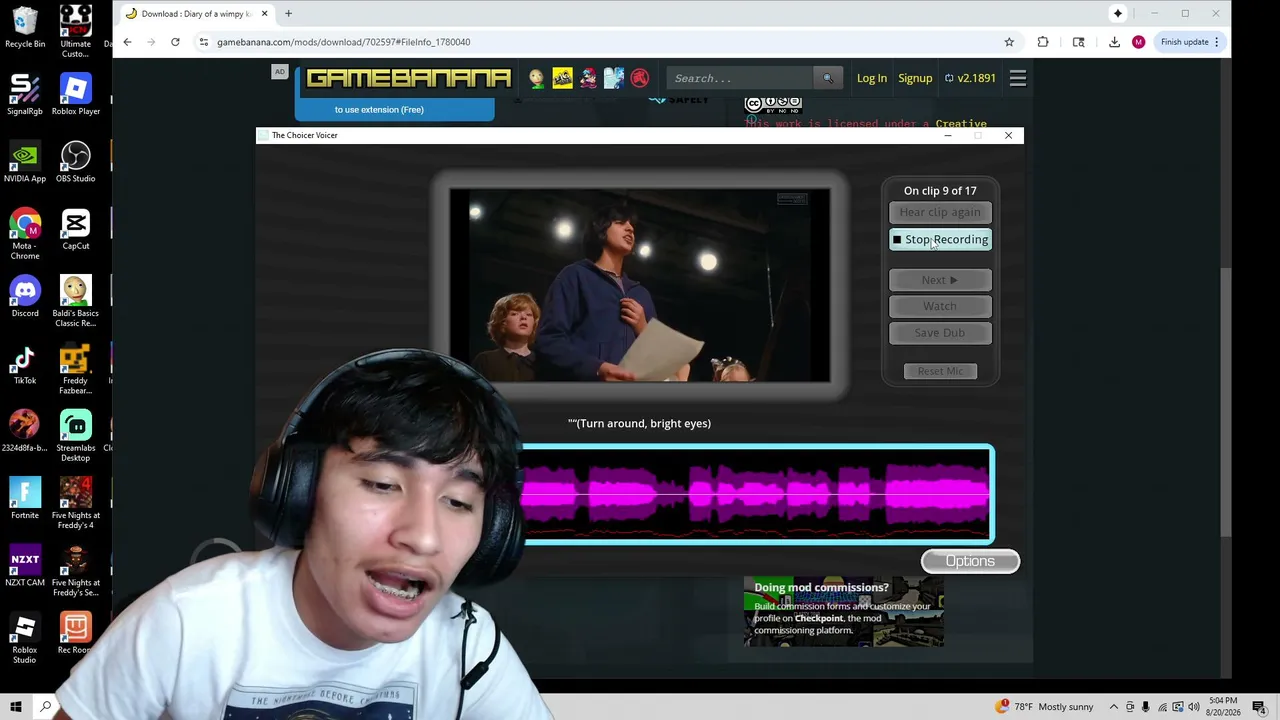Click the GameBanana search magnifier button
The height and width of the screenshot is (720, 1280).
(x=827, y=78)
